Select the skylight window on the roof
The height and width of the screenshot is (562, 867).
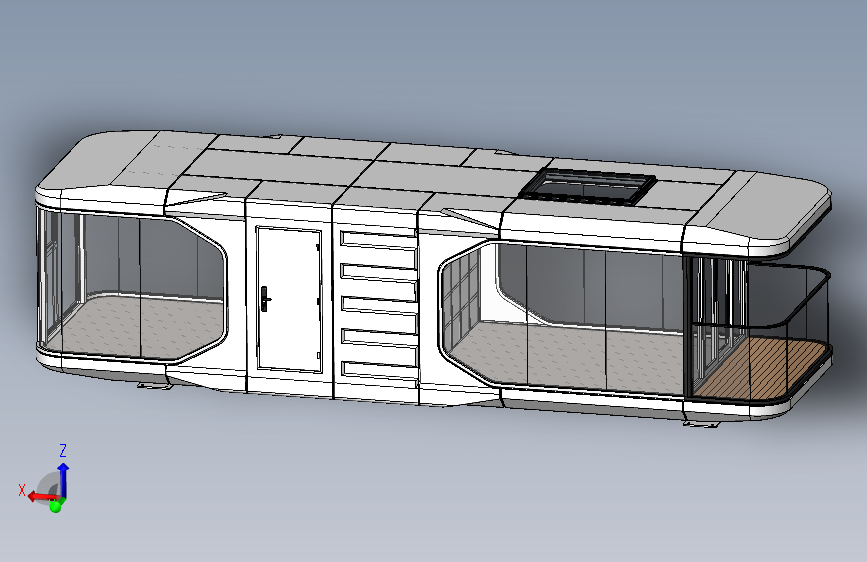(x=589, y=186)
